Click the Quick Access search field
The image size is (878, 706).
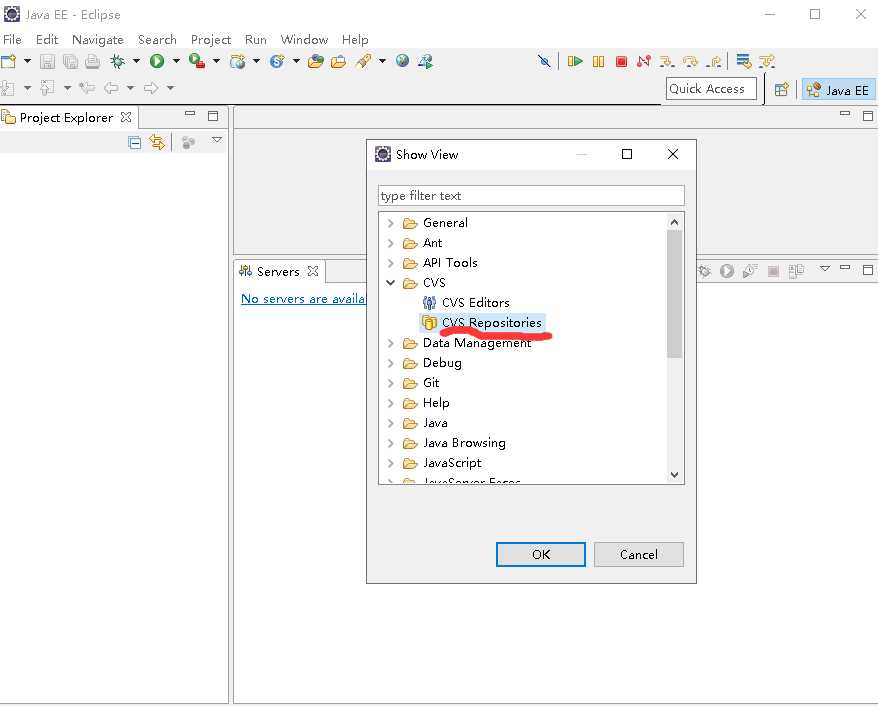tap(711, 88)
